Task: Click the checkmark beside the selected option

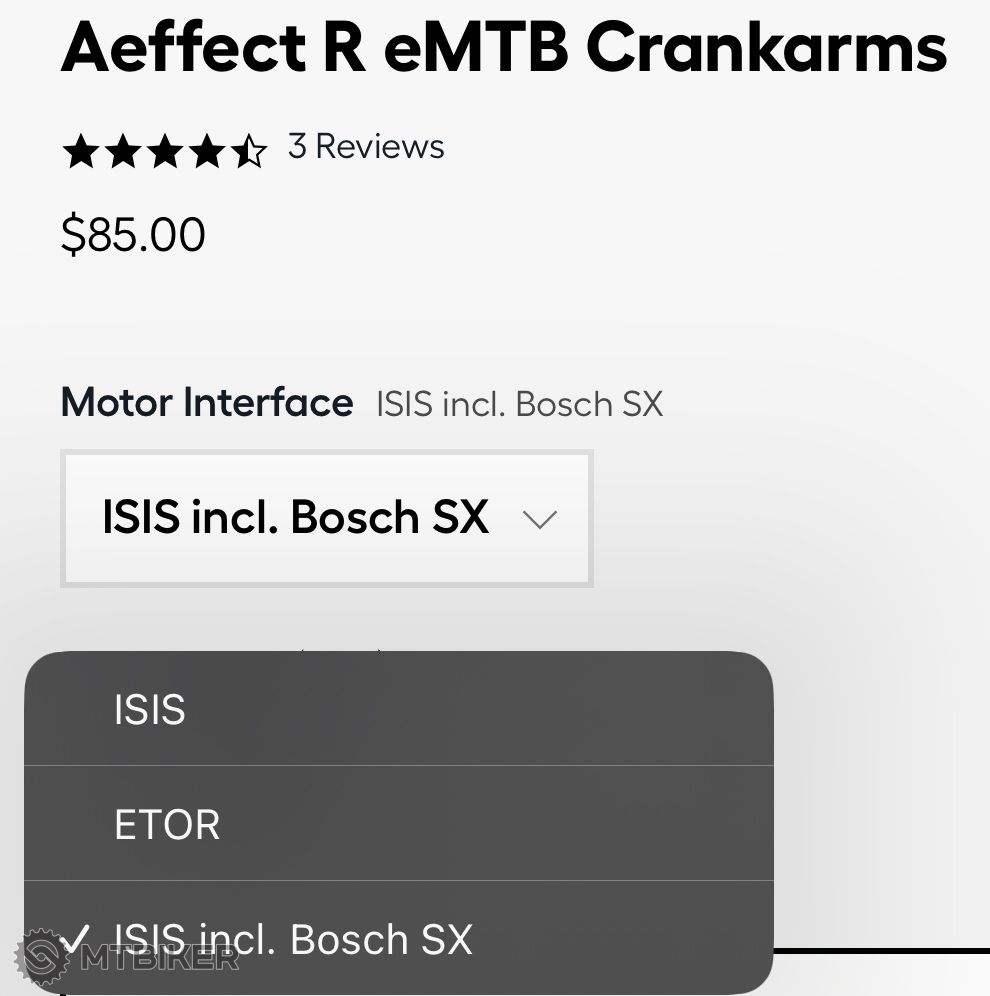Action: point(75,940)
